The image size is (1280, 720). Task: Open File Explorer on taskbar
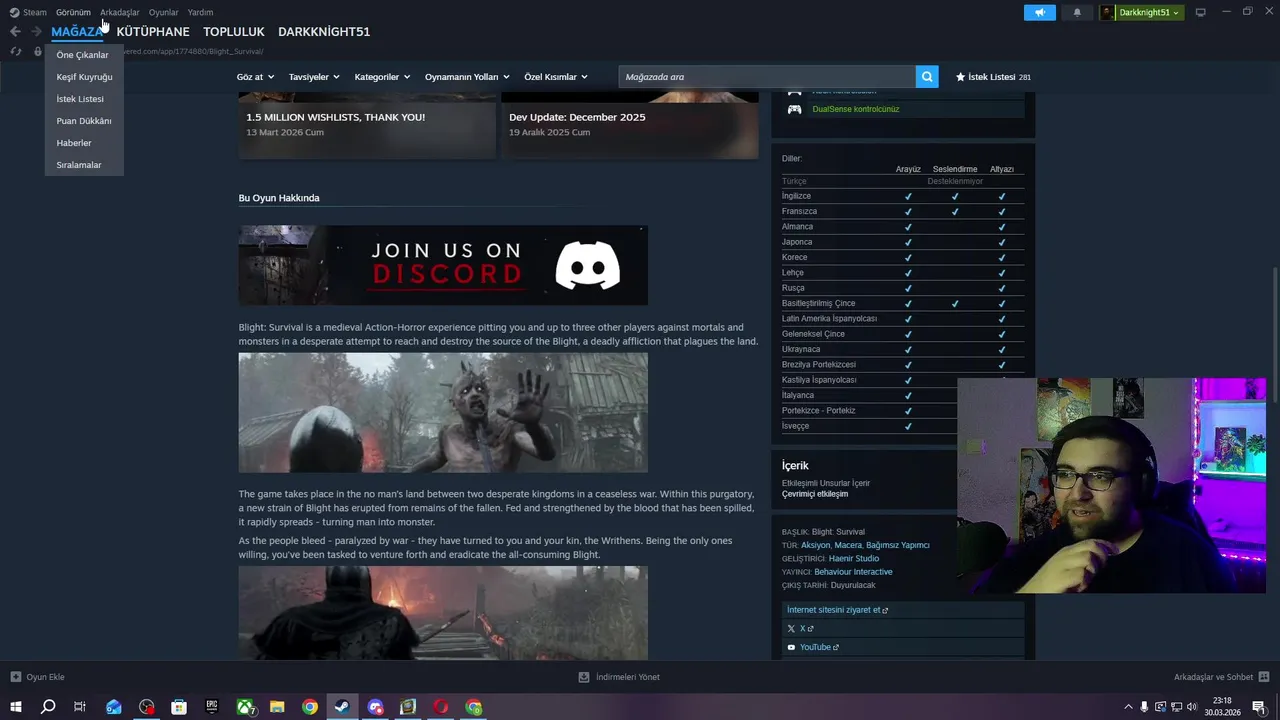(277, 707)
